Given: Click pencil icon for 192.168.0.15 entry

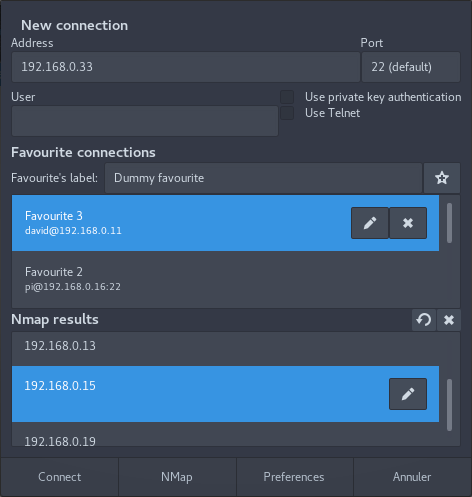Looking at the screenshot, I should pyautogui.click(x=408, y=394).
